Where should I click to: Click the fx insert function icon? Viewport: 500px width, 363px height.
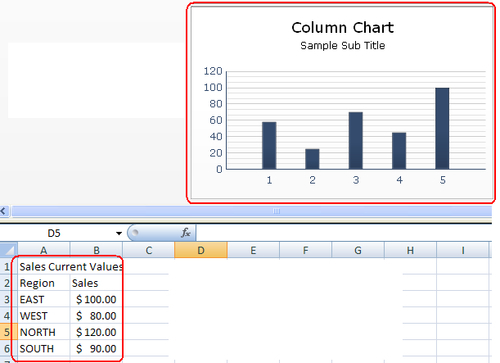click(x=186, y=233)
